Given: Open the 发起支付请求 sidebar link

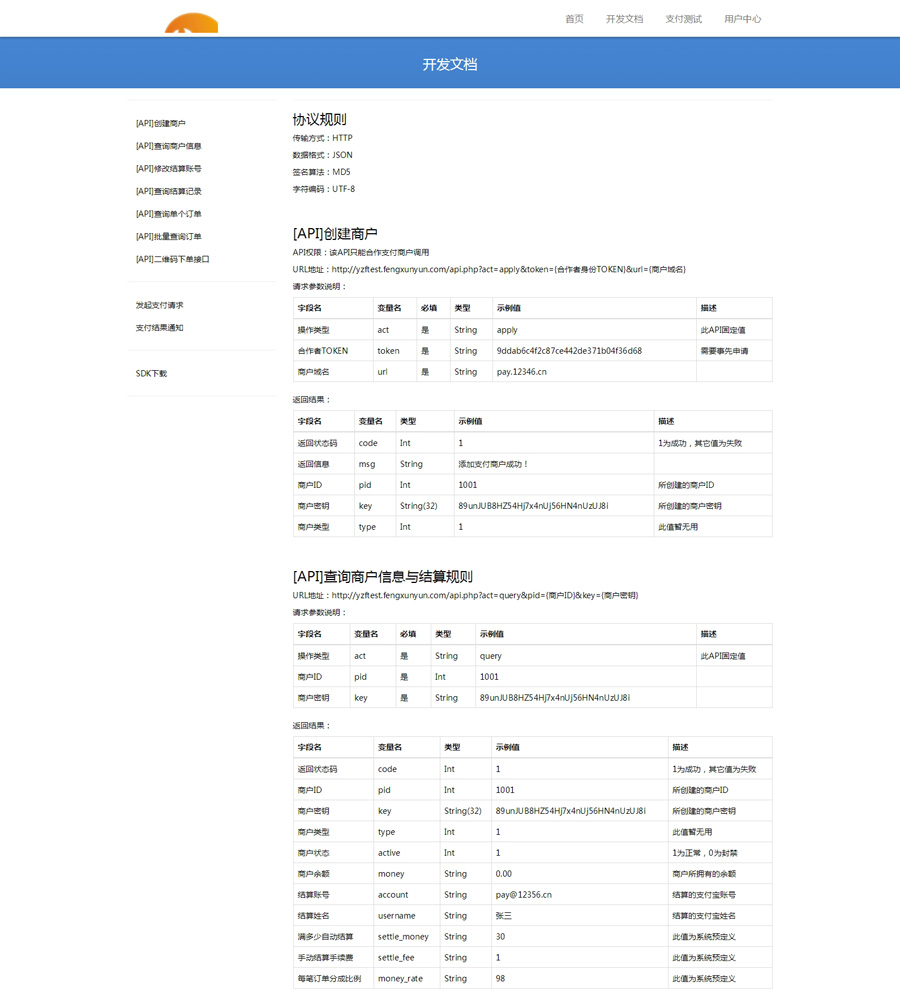Looking at the screenshot, I should point(160,305).
